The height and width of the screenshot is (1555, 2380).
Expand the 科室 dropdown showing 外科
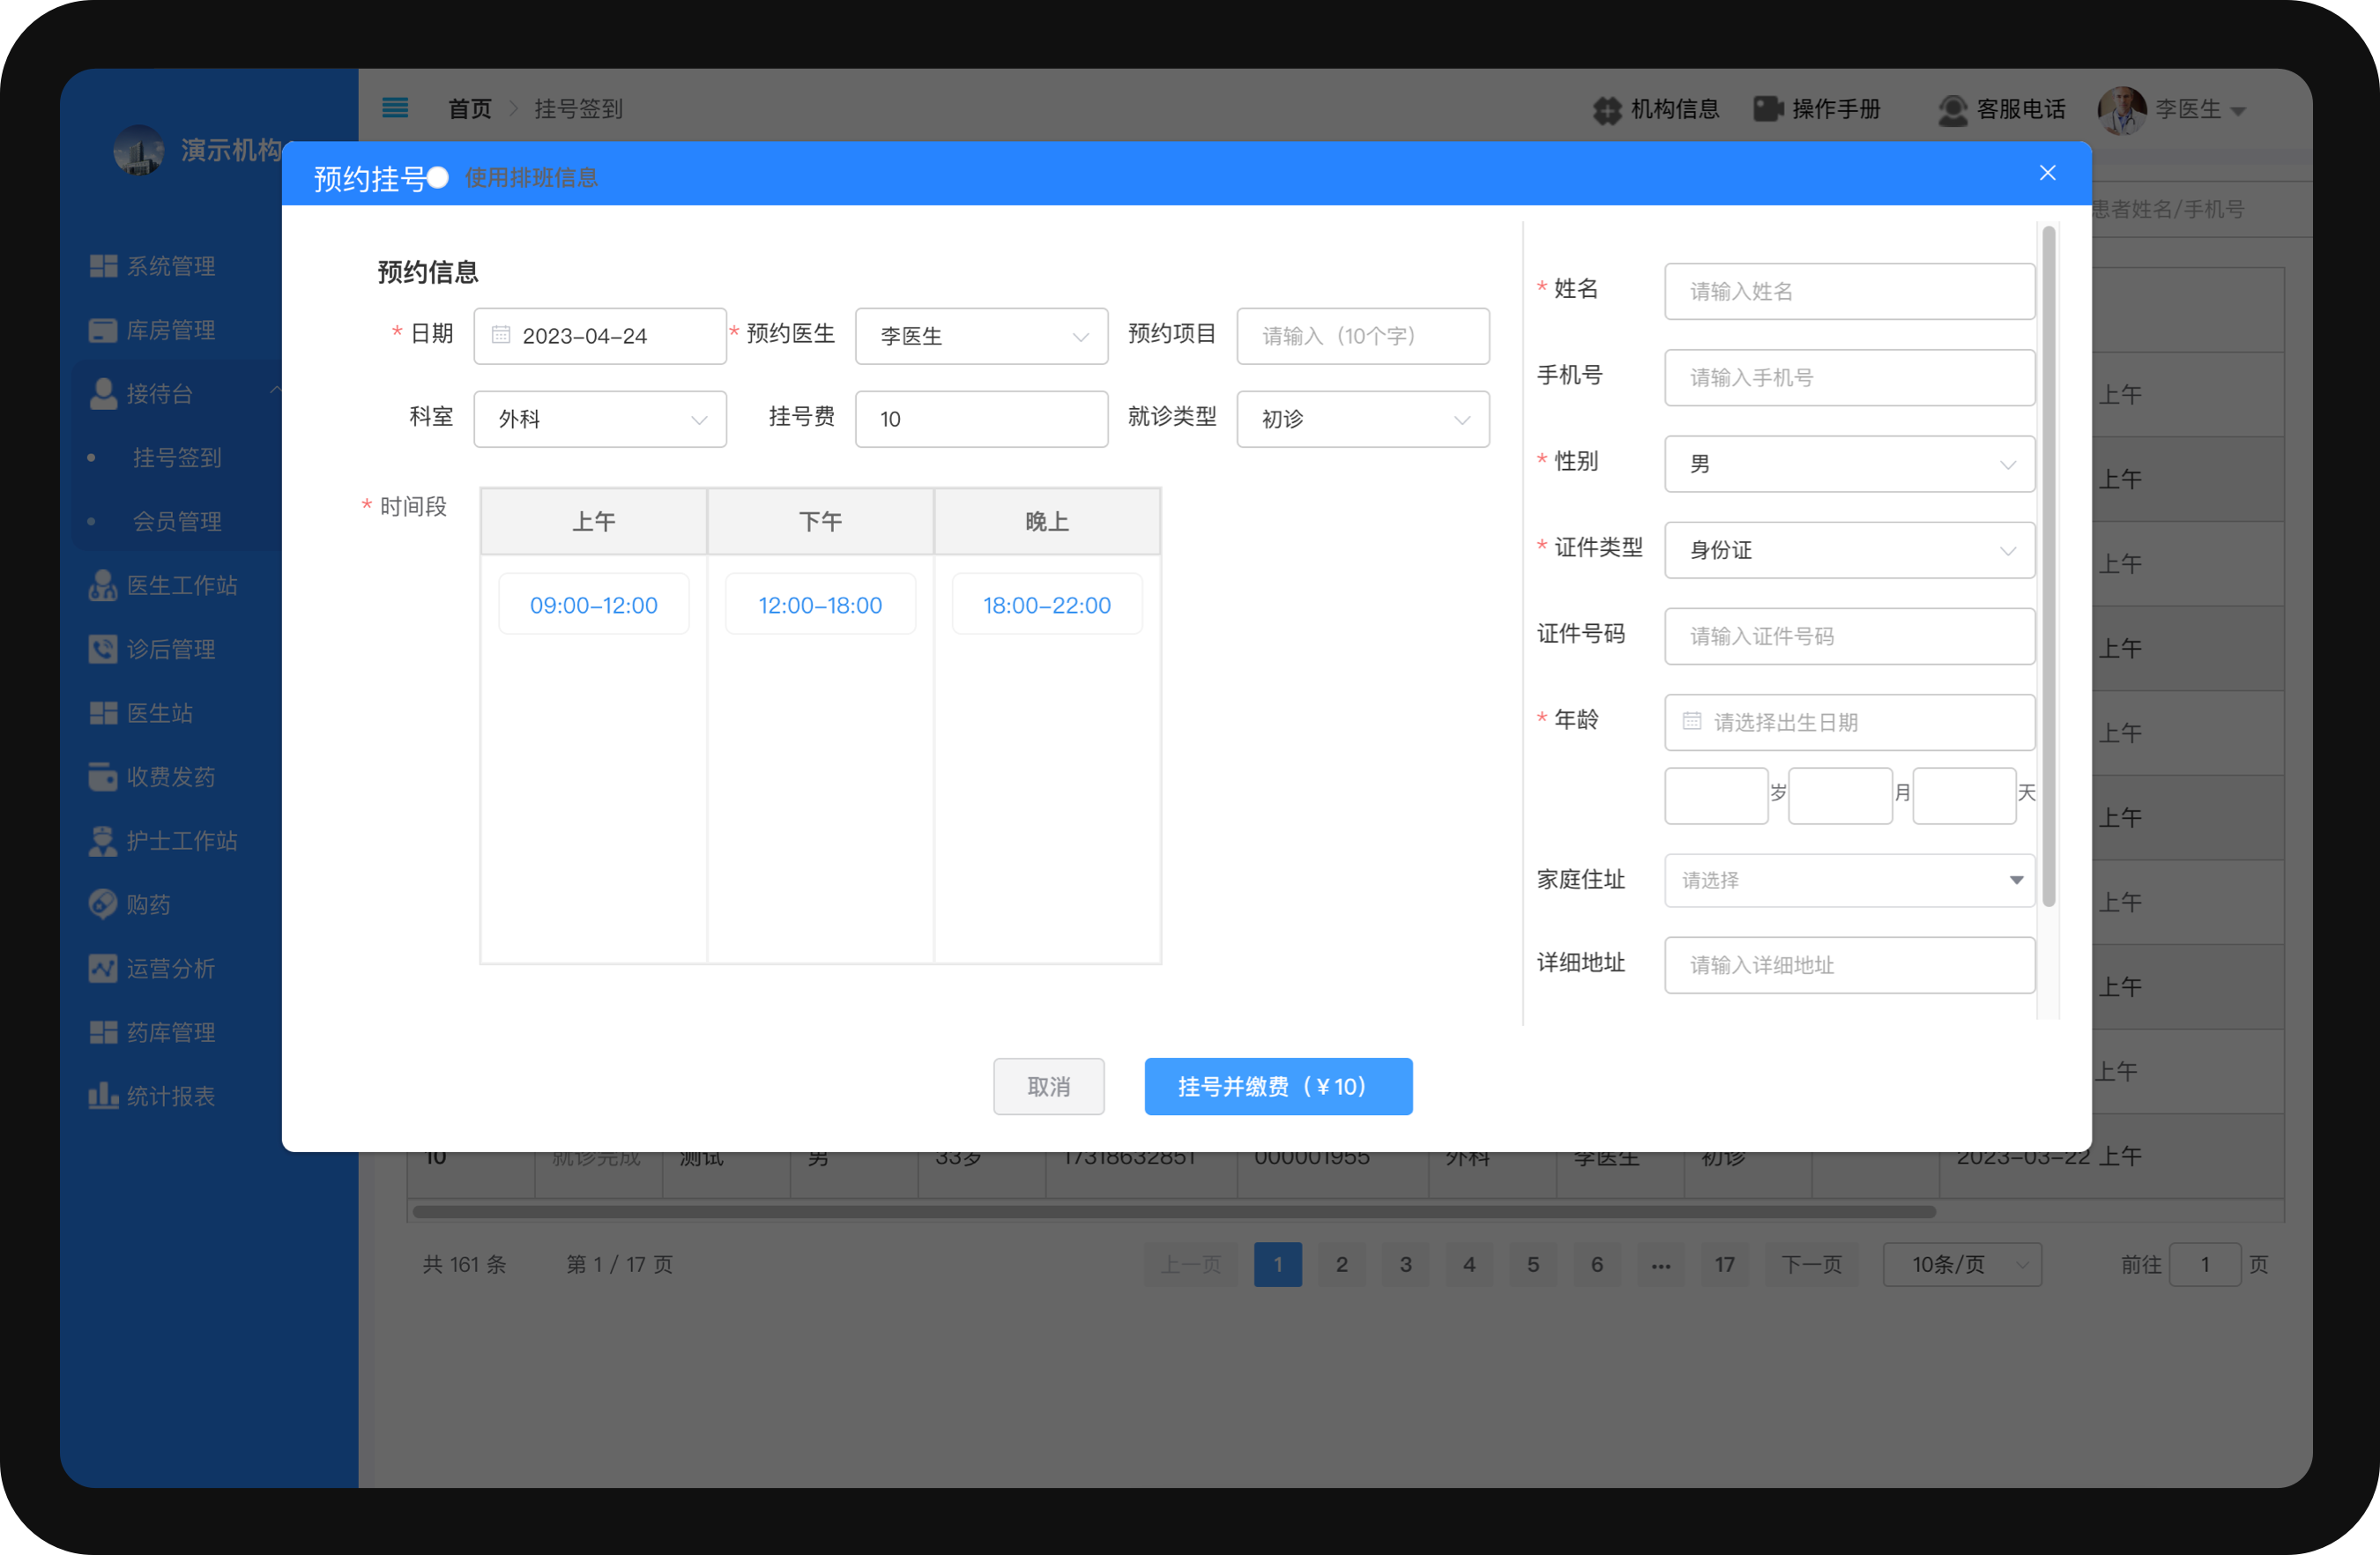599,419
